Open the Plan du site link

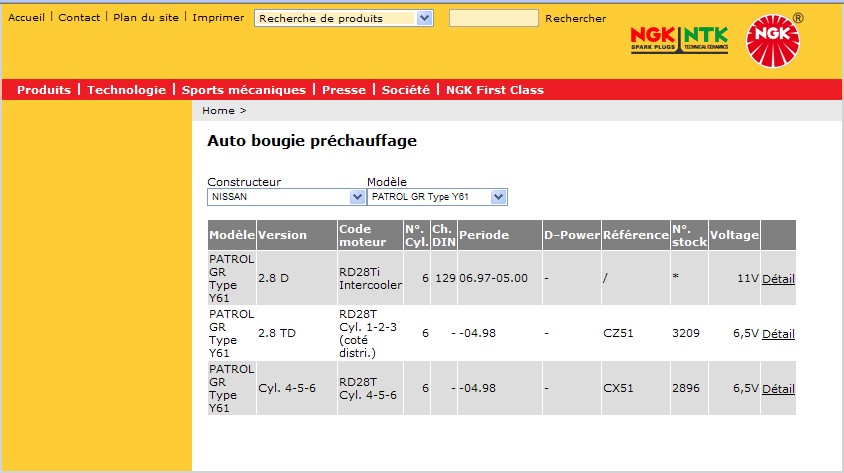(x=146, y=17)
